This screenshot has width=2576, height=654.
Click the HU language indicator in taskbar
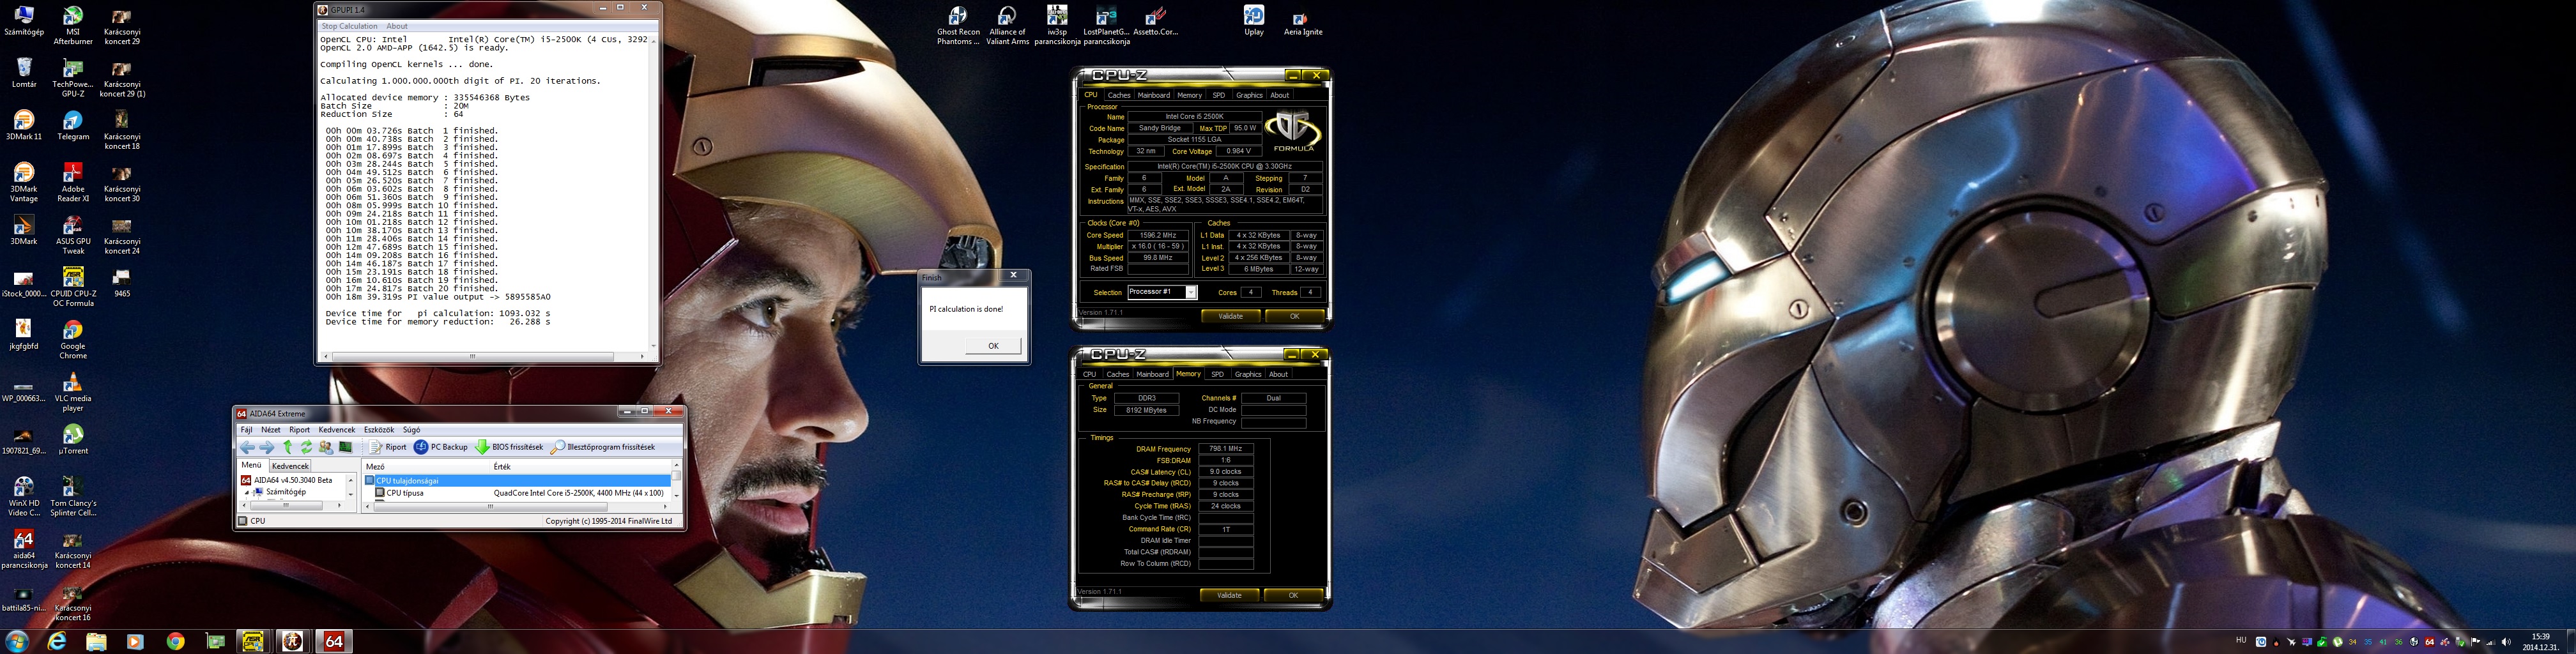pyautogui.click(x=2241, y=640)
